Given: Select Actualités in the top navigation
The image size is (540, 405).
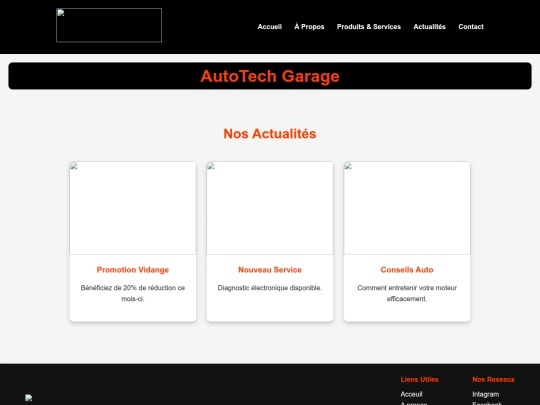Looking at the screenshot, I should pyautogui.click(x=429, y=27).
